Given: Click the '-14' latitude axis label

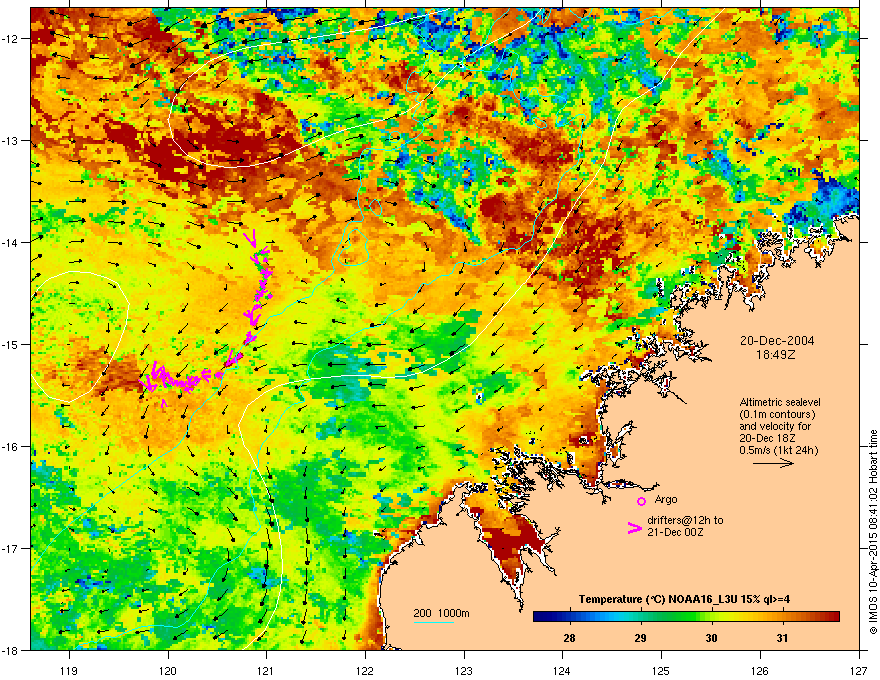Looking at the screenshot, I should (x=10, y=242).
